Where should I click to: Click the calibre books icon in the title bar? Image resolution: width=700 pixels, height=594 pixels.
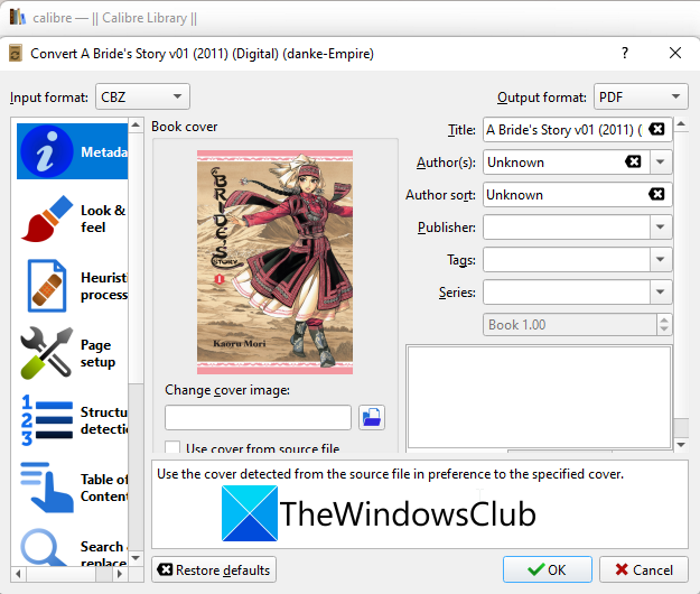point(17,17)
